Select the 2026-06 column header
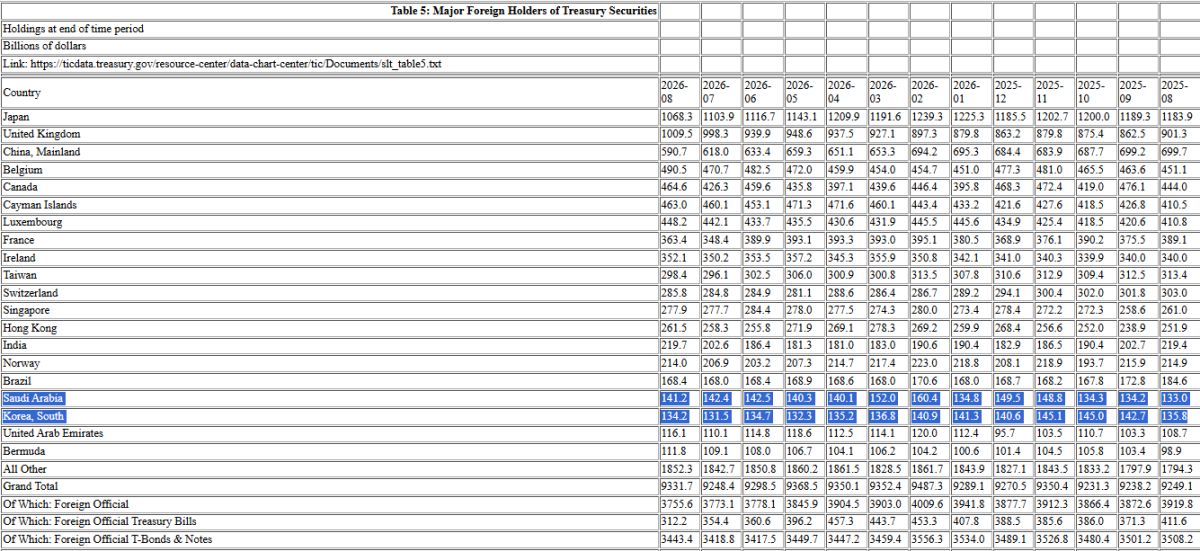Screen dimensions: 1200x551 763,92
